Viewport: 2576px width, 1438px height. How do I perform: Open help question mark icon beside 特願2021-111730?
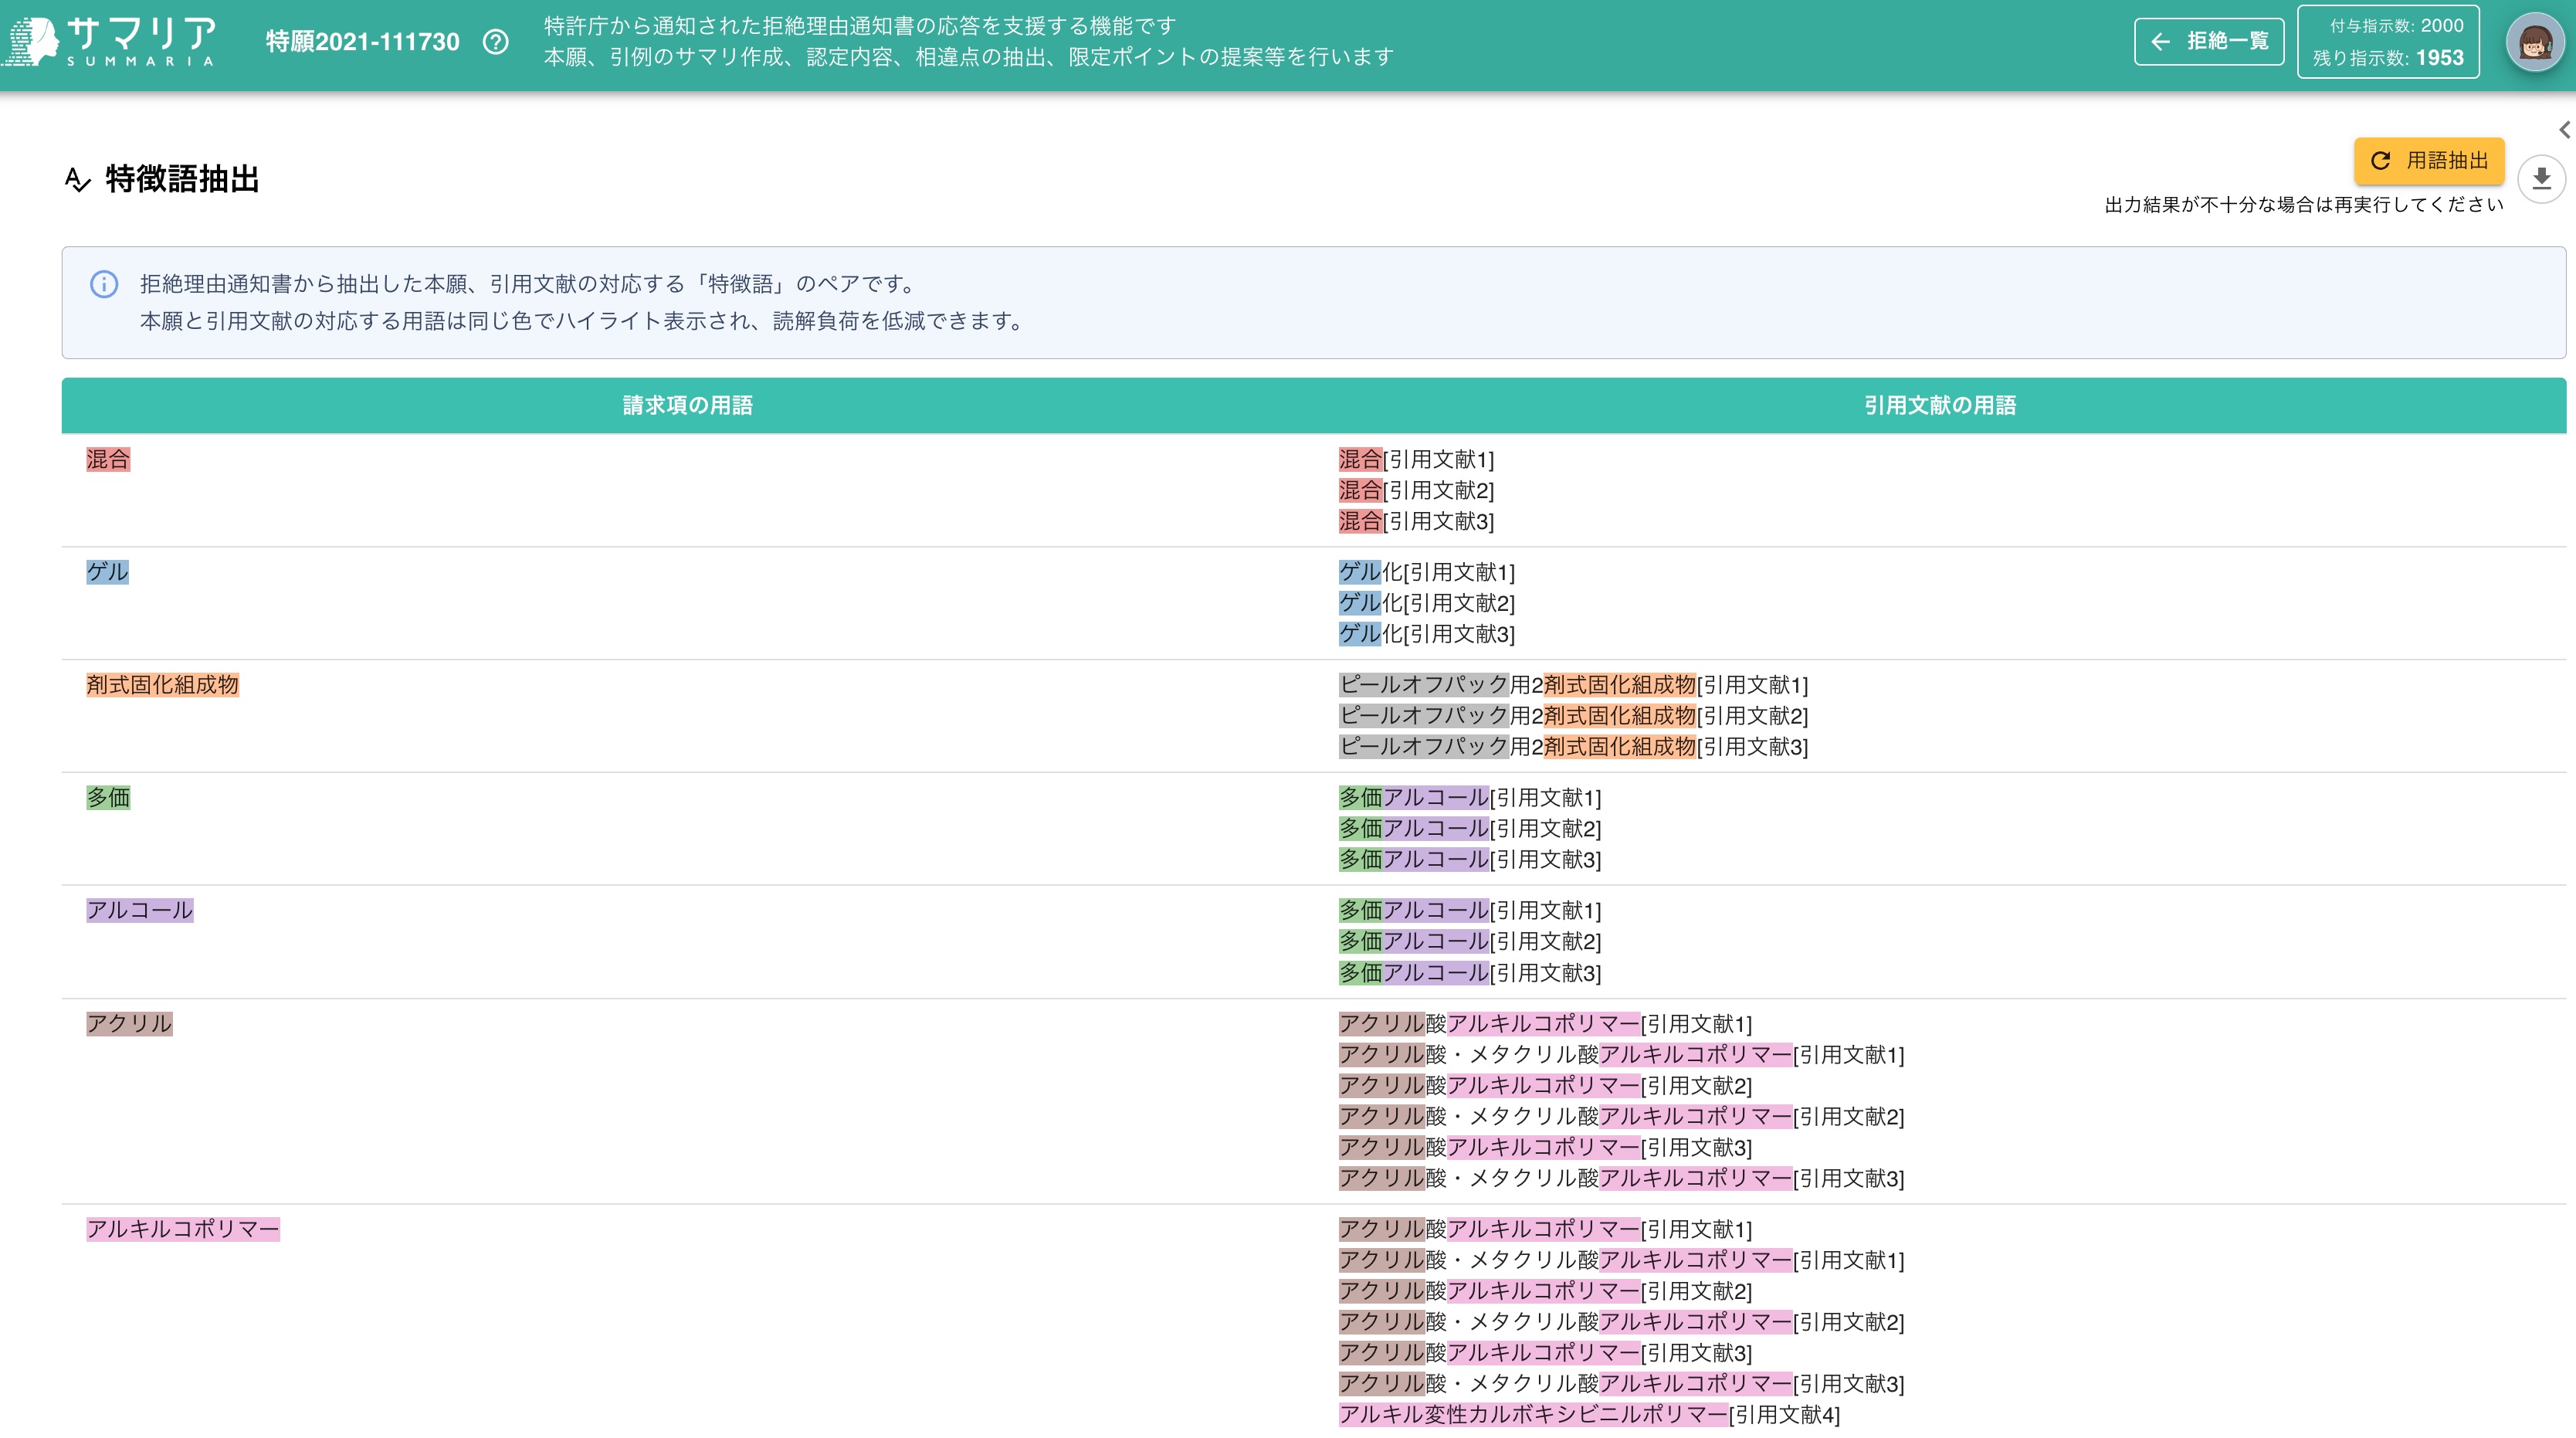click(496, 42)
